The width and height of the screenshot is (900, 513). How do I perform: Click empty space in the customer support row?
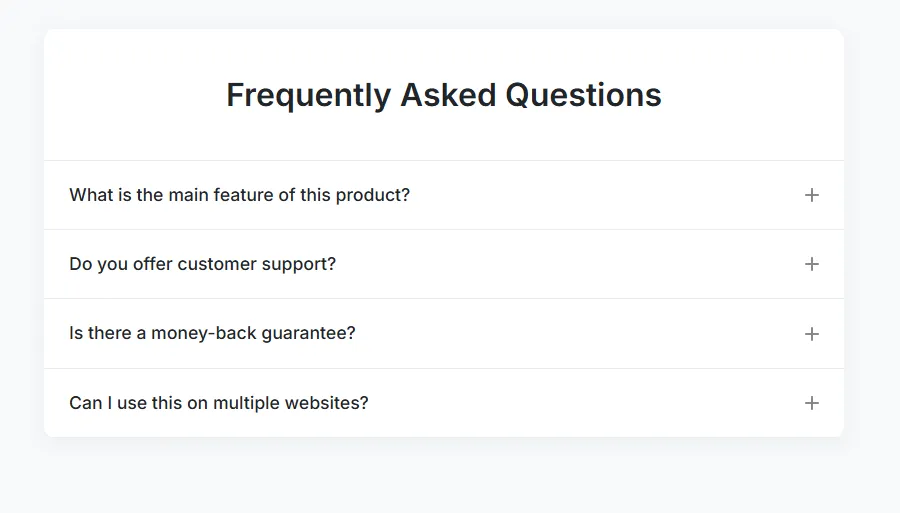(570, 264)
